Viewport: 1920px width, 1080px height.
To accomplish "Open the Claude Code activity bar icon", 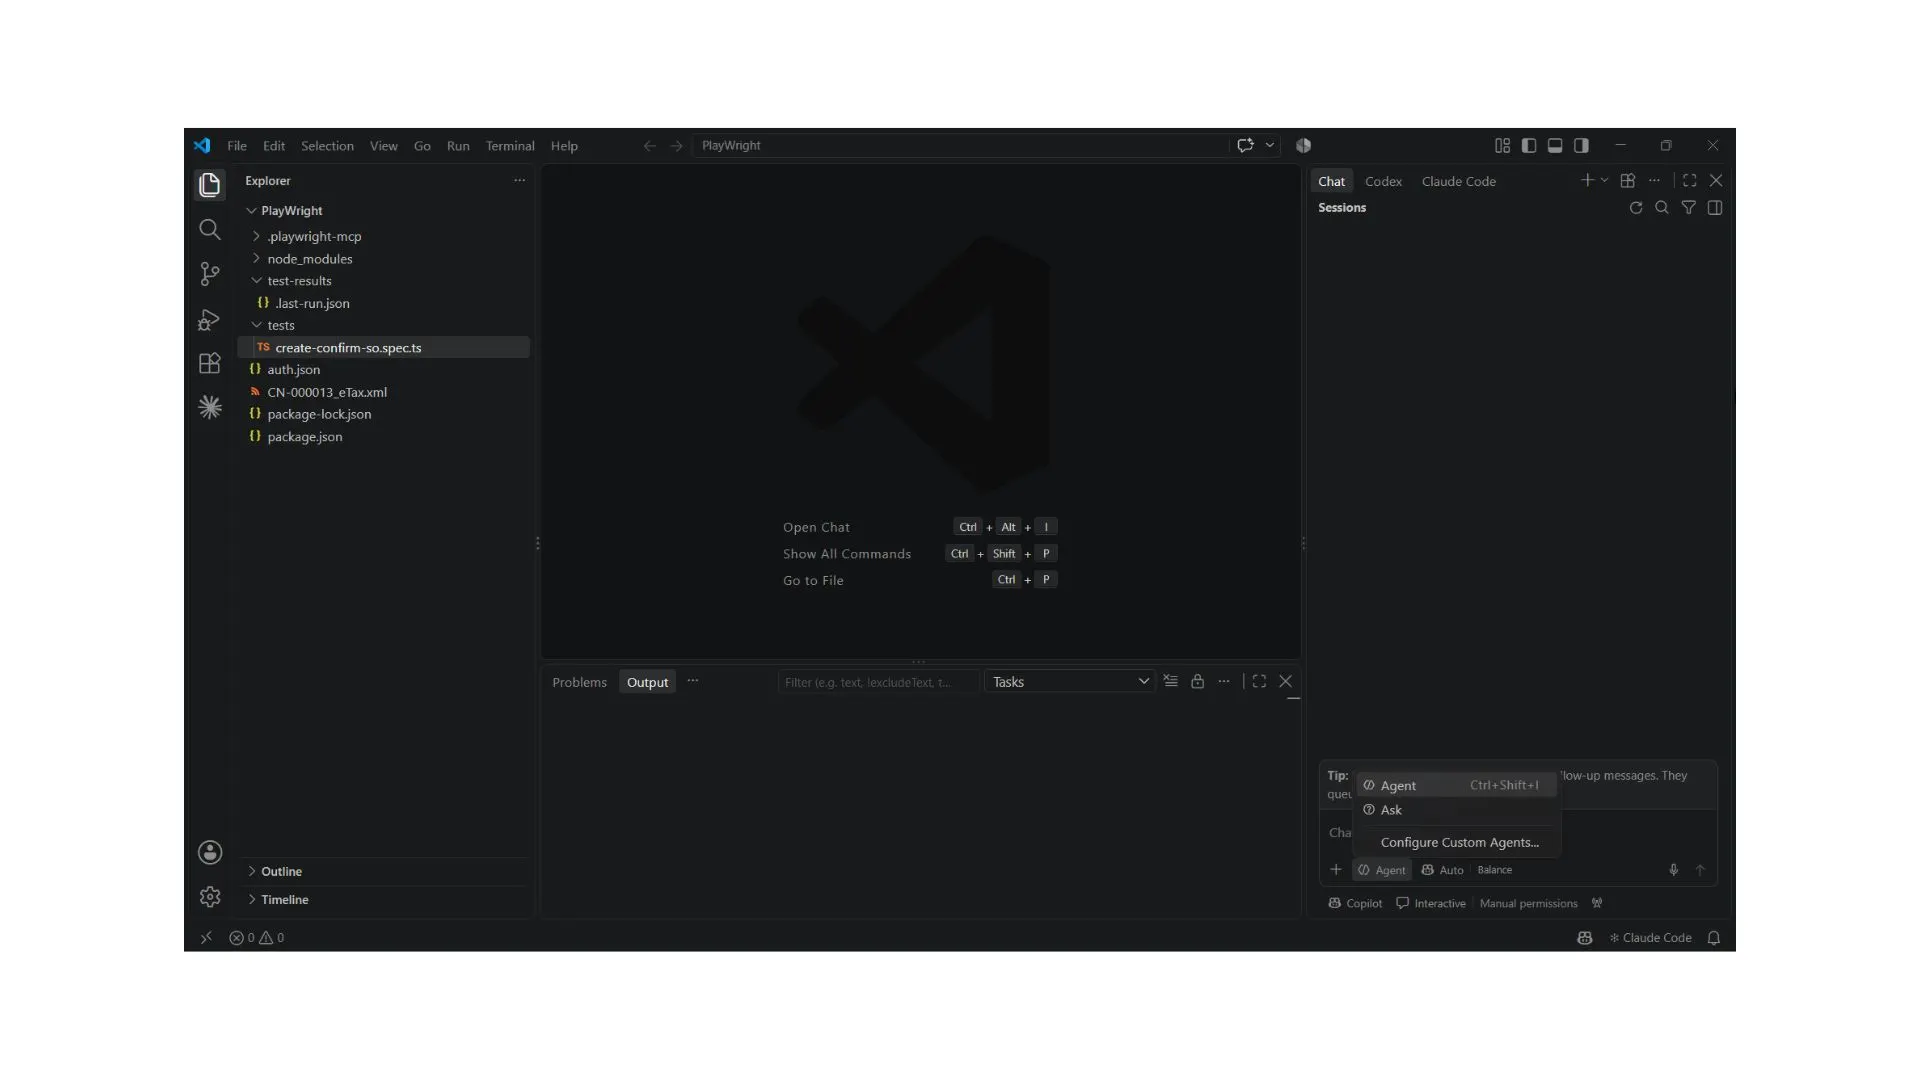I will point(209,407).
